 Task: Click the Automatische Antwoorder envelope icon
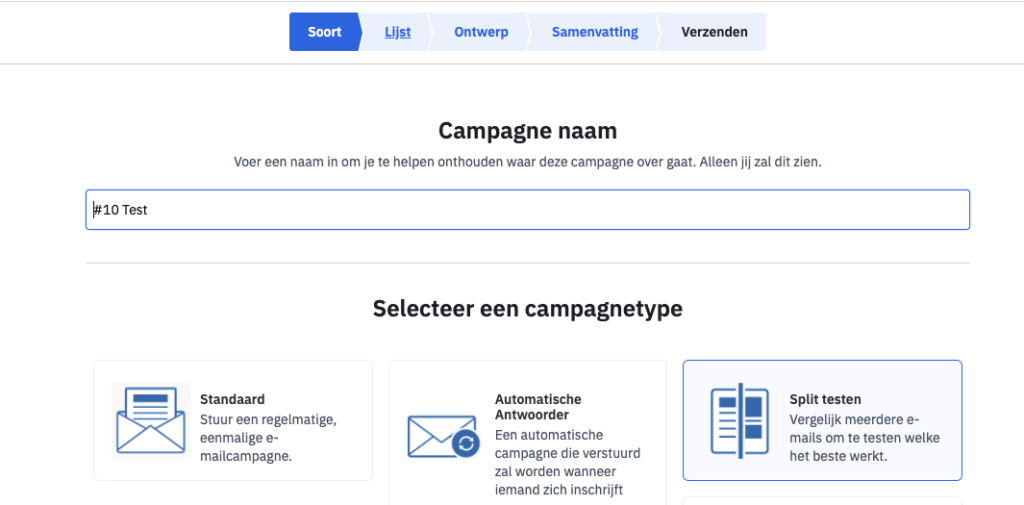click(x=437, y=435)
